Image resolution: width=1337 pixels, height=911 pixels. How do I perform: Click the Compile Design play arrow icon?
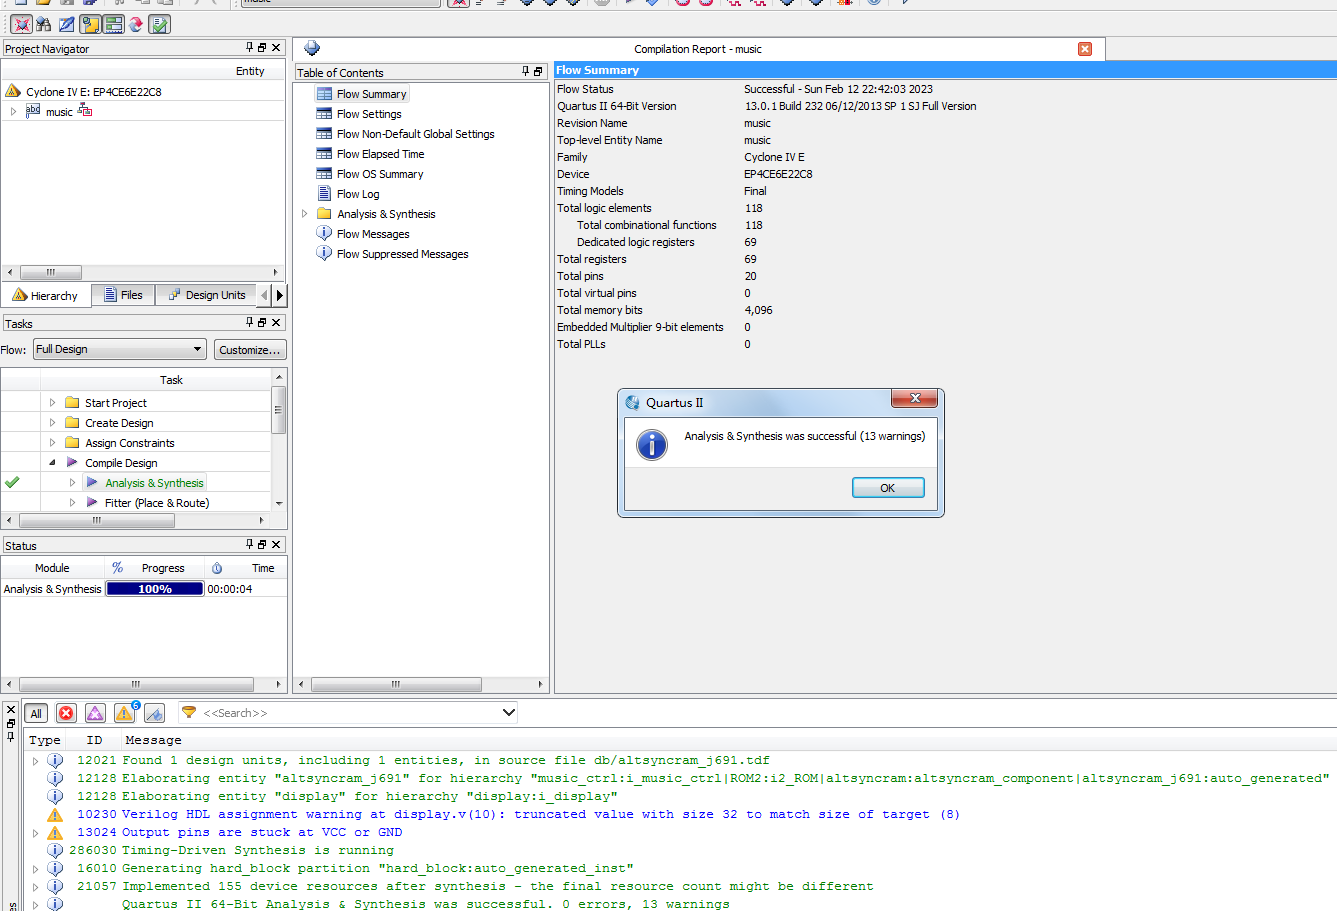72,462
